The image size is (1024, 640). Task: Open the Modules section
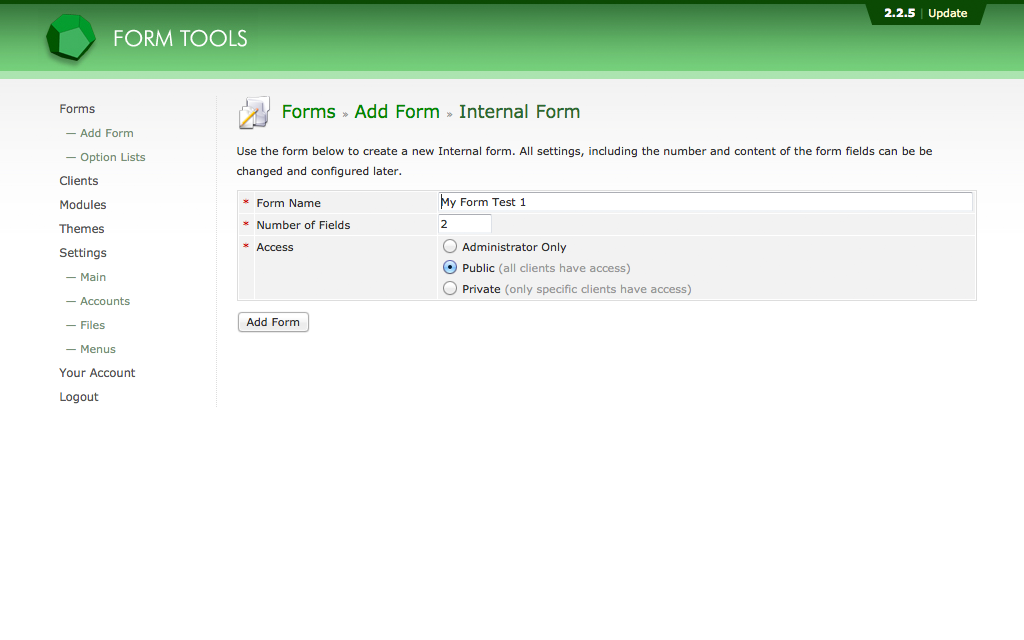click(82, 205)
